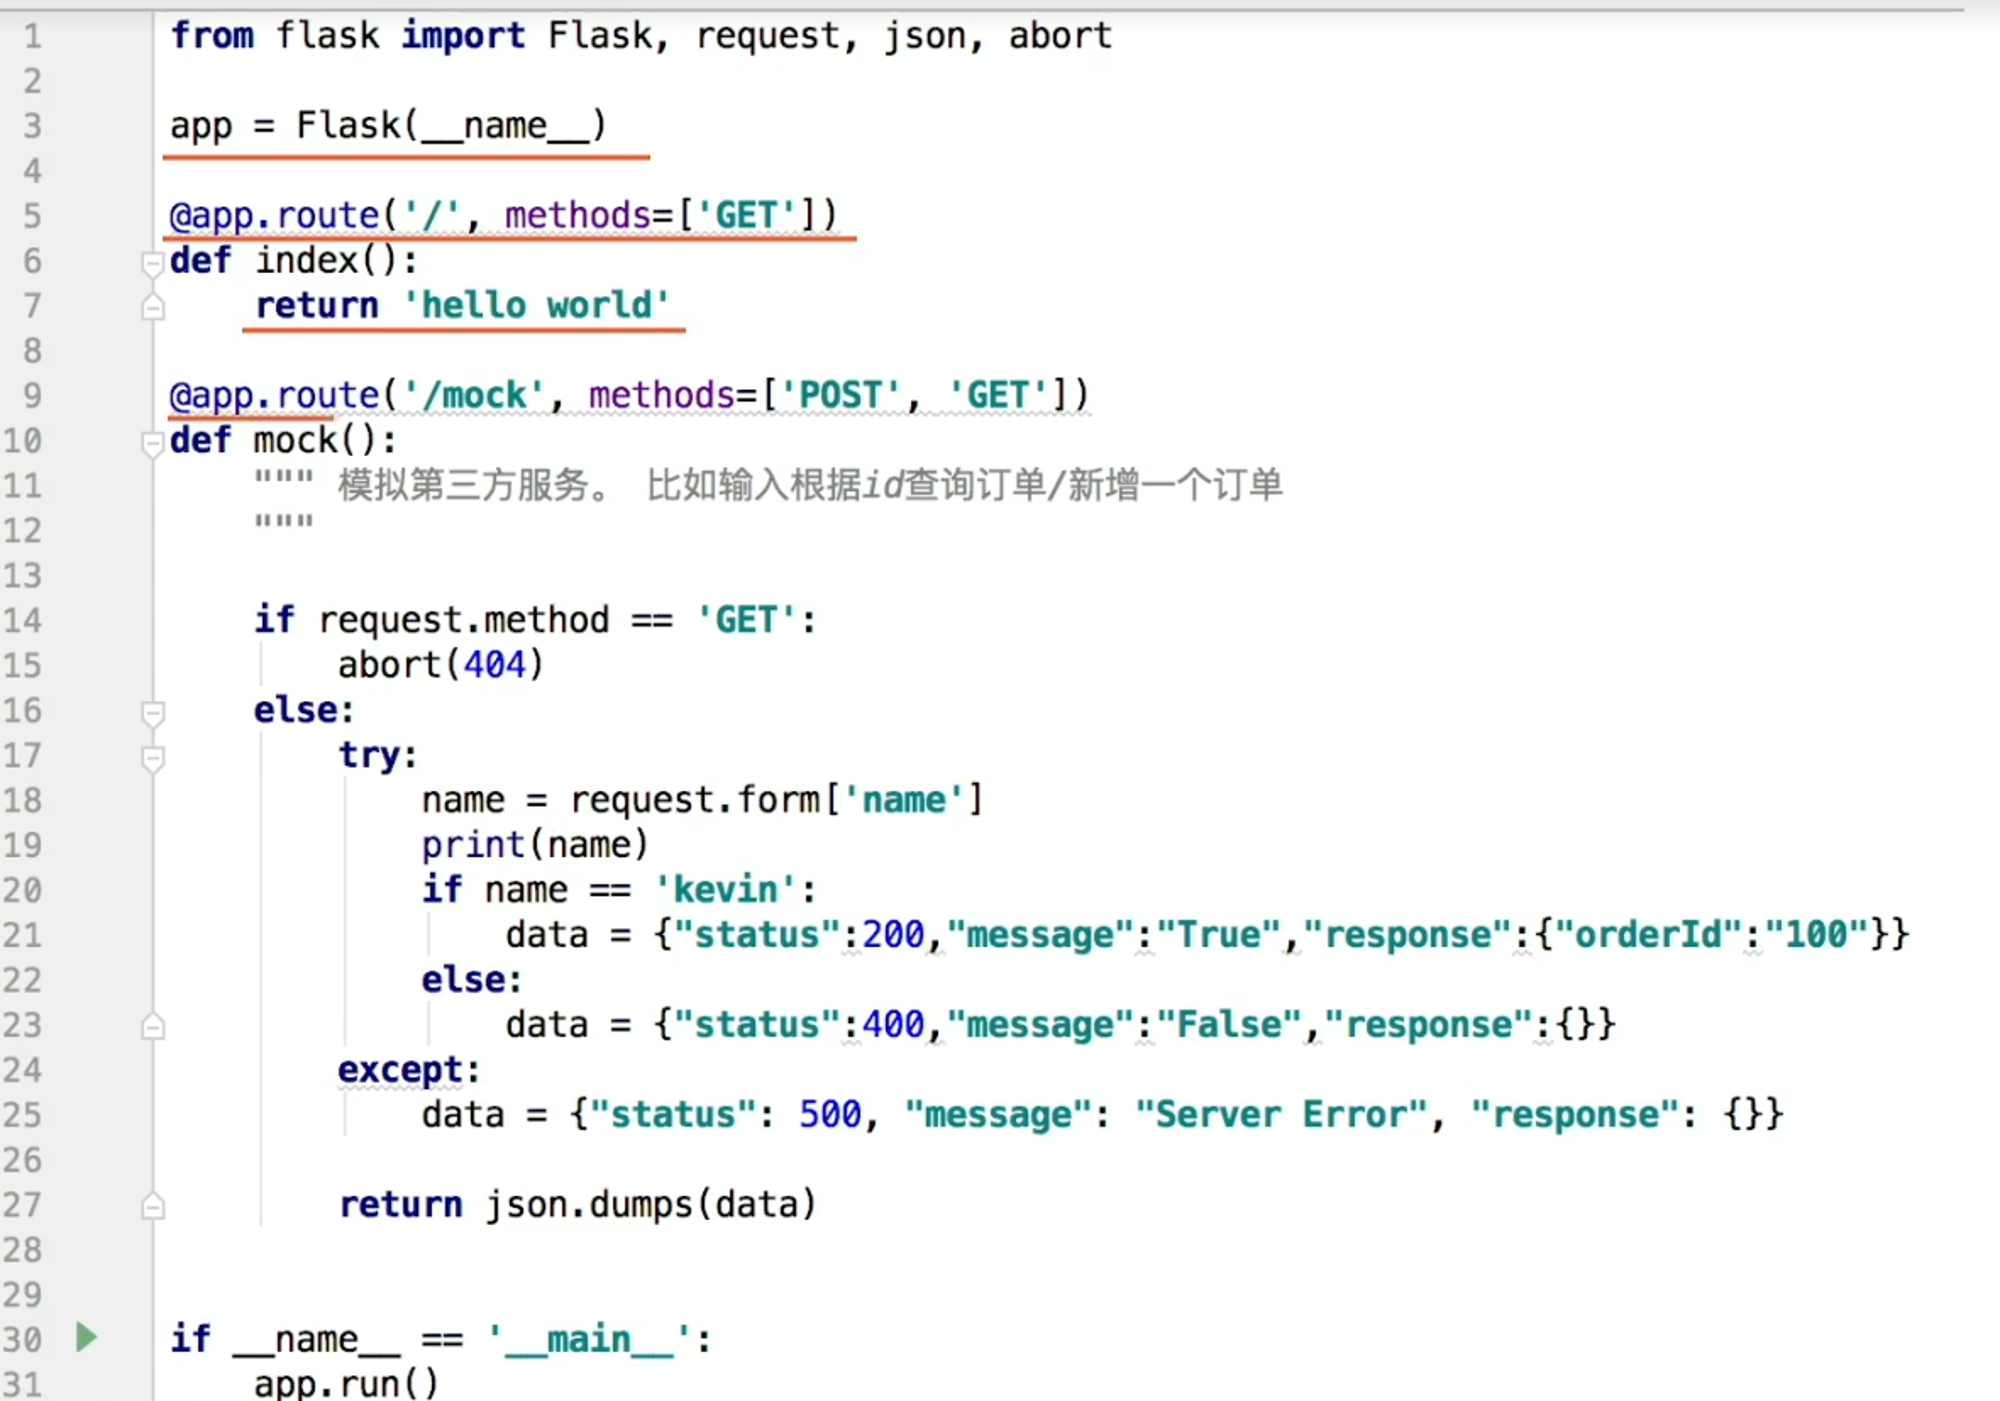
Task: Click line number 25 in the gutter
Action: coord(22,1115)
